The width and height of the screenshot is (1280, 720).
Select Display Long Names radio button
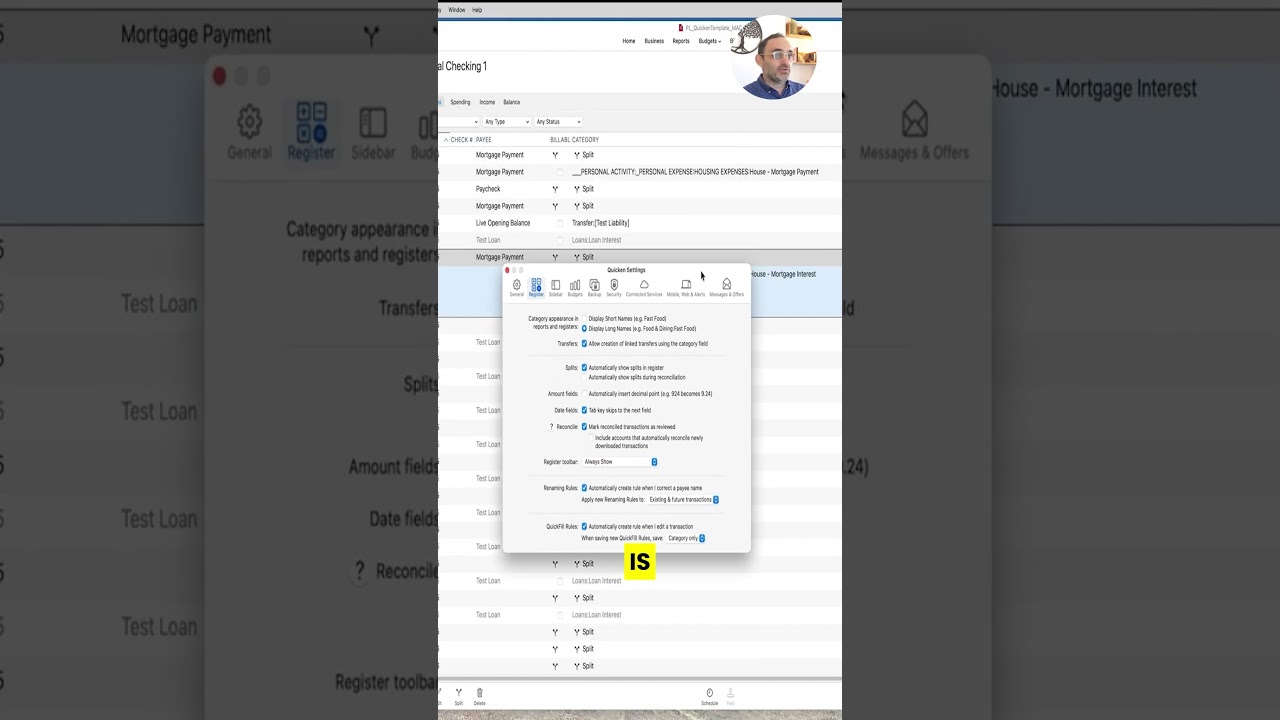tap(584, 328)
